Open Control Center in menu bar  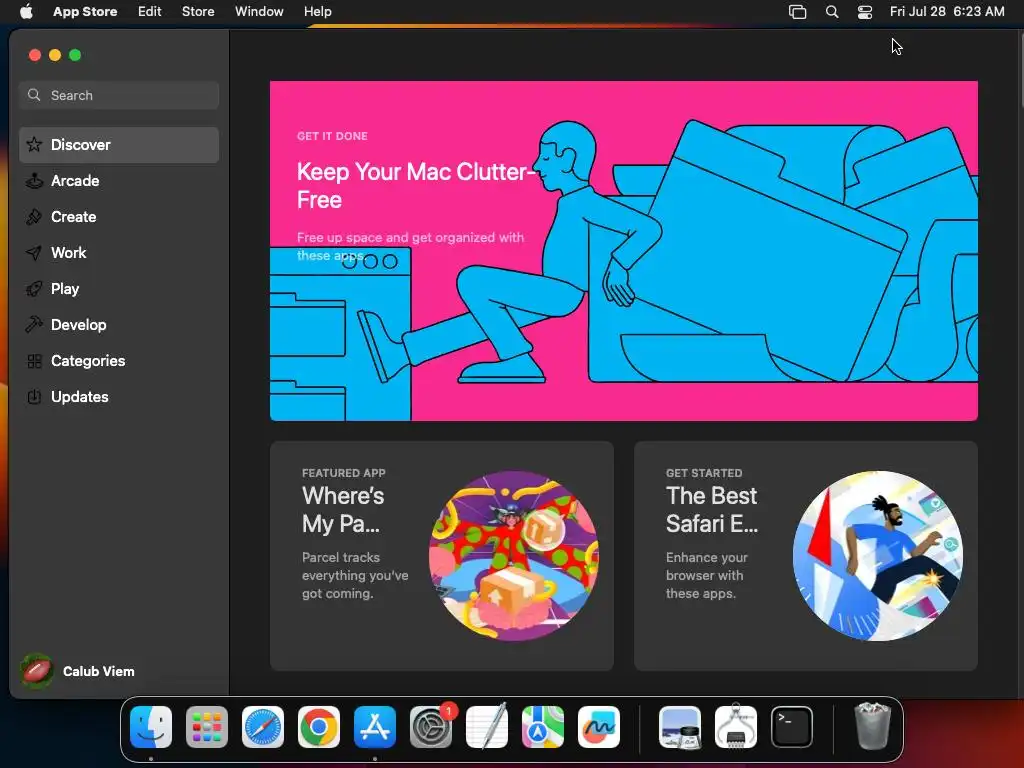[865, 12]
